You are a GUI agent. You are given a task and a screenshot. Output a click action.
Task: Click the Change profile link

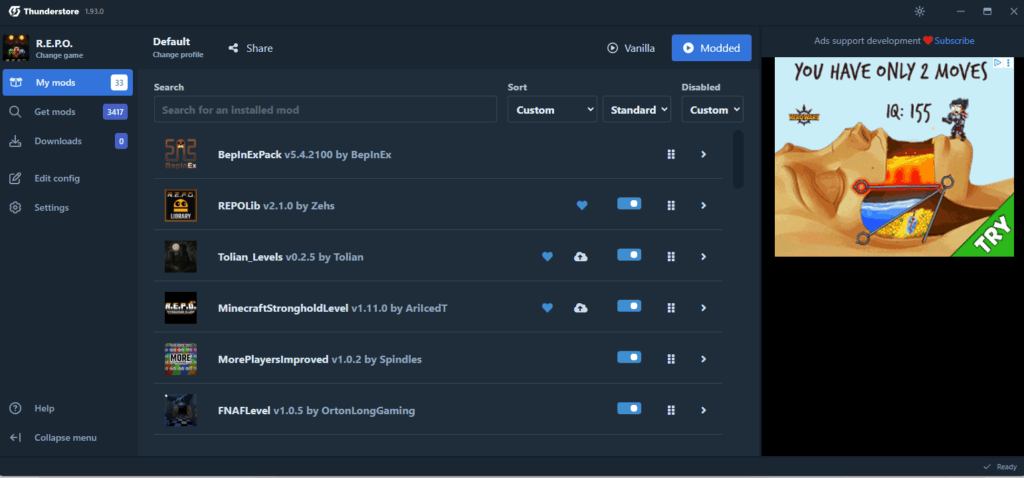click(178, 55)
